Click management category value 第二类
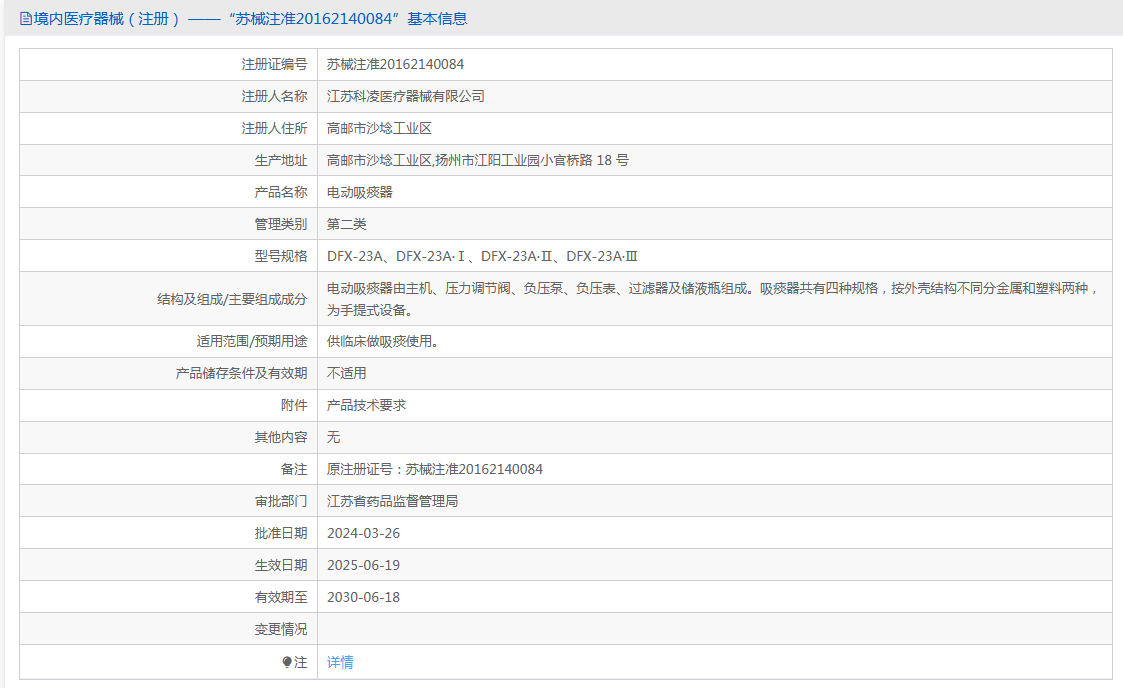Screen dimensions: 1123x688 [x=347, y=224]
